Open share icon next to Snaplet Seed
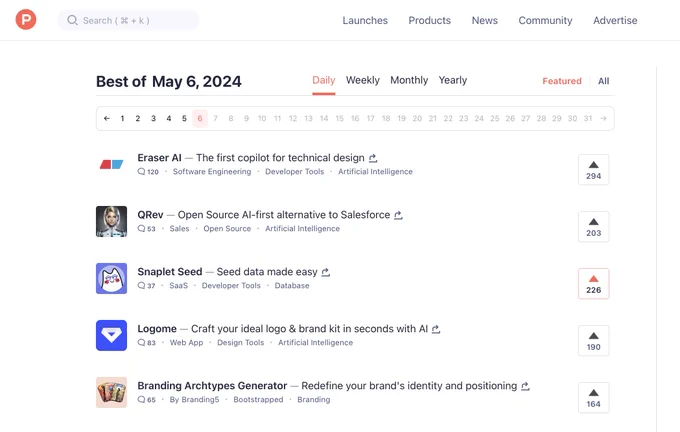The width and height of the screenshot is (680, 432). pos(326,272)
